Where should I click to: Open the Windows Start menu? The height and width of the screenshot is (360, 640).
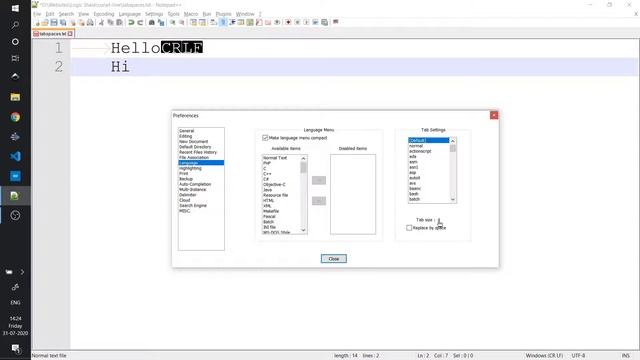[15, 8]
